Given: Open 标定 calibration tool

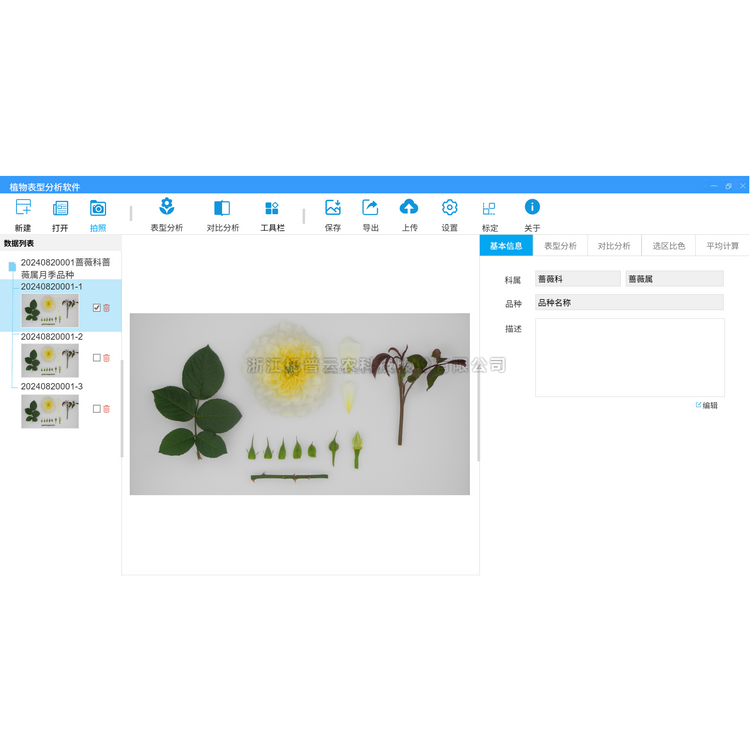Looking at the screenshot, I should click(x=489, y=209).
